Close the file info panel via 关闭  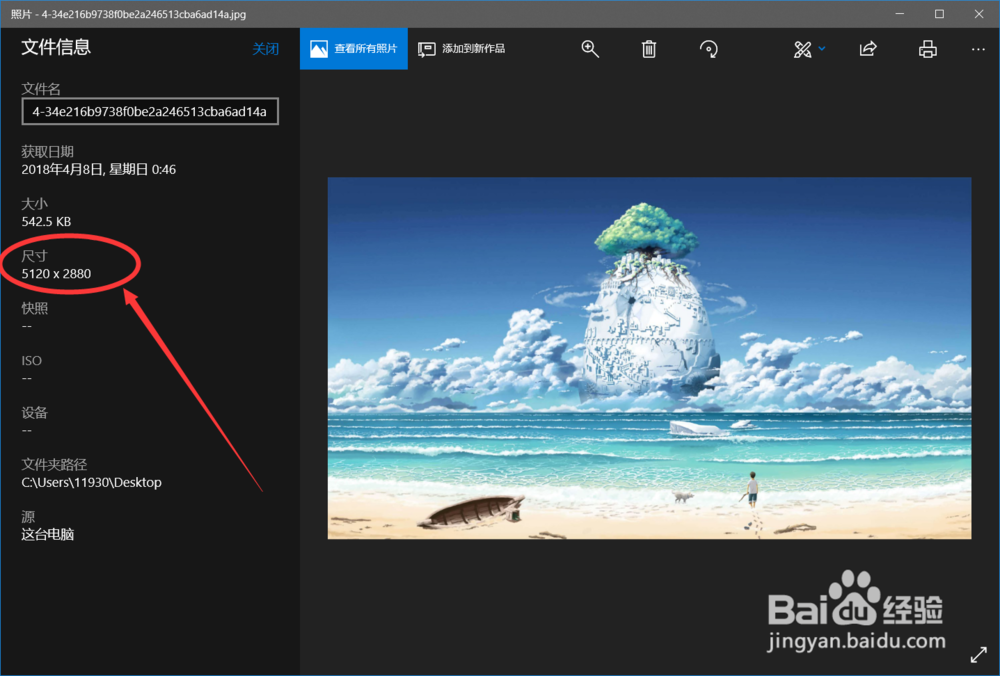point(265,48)
